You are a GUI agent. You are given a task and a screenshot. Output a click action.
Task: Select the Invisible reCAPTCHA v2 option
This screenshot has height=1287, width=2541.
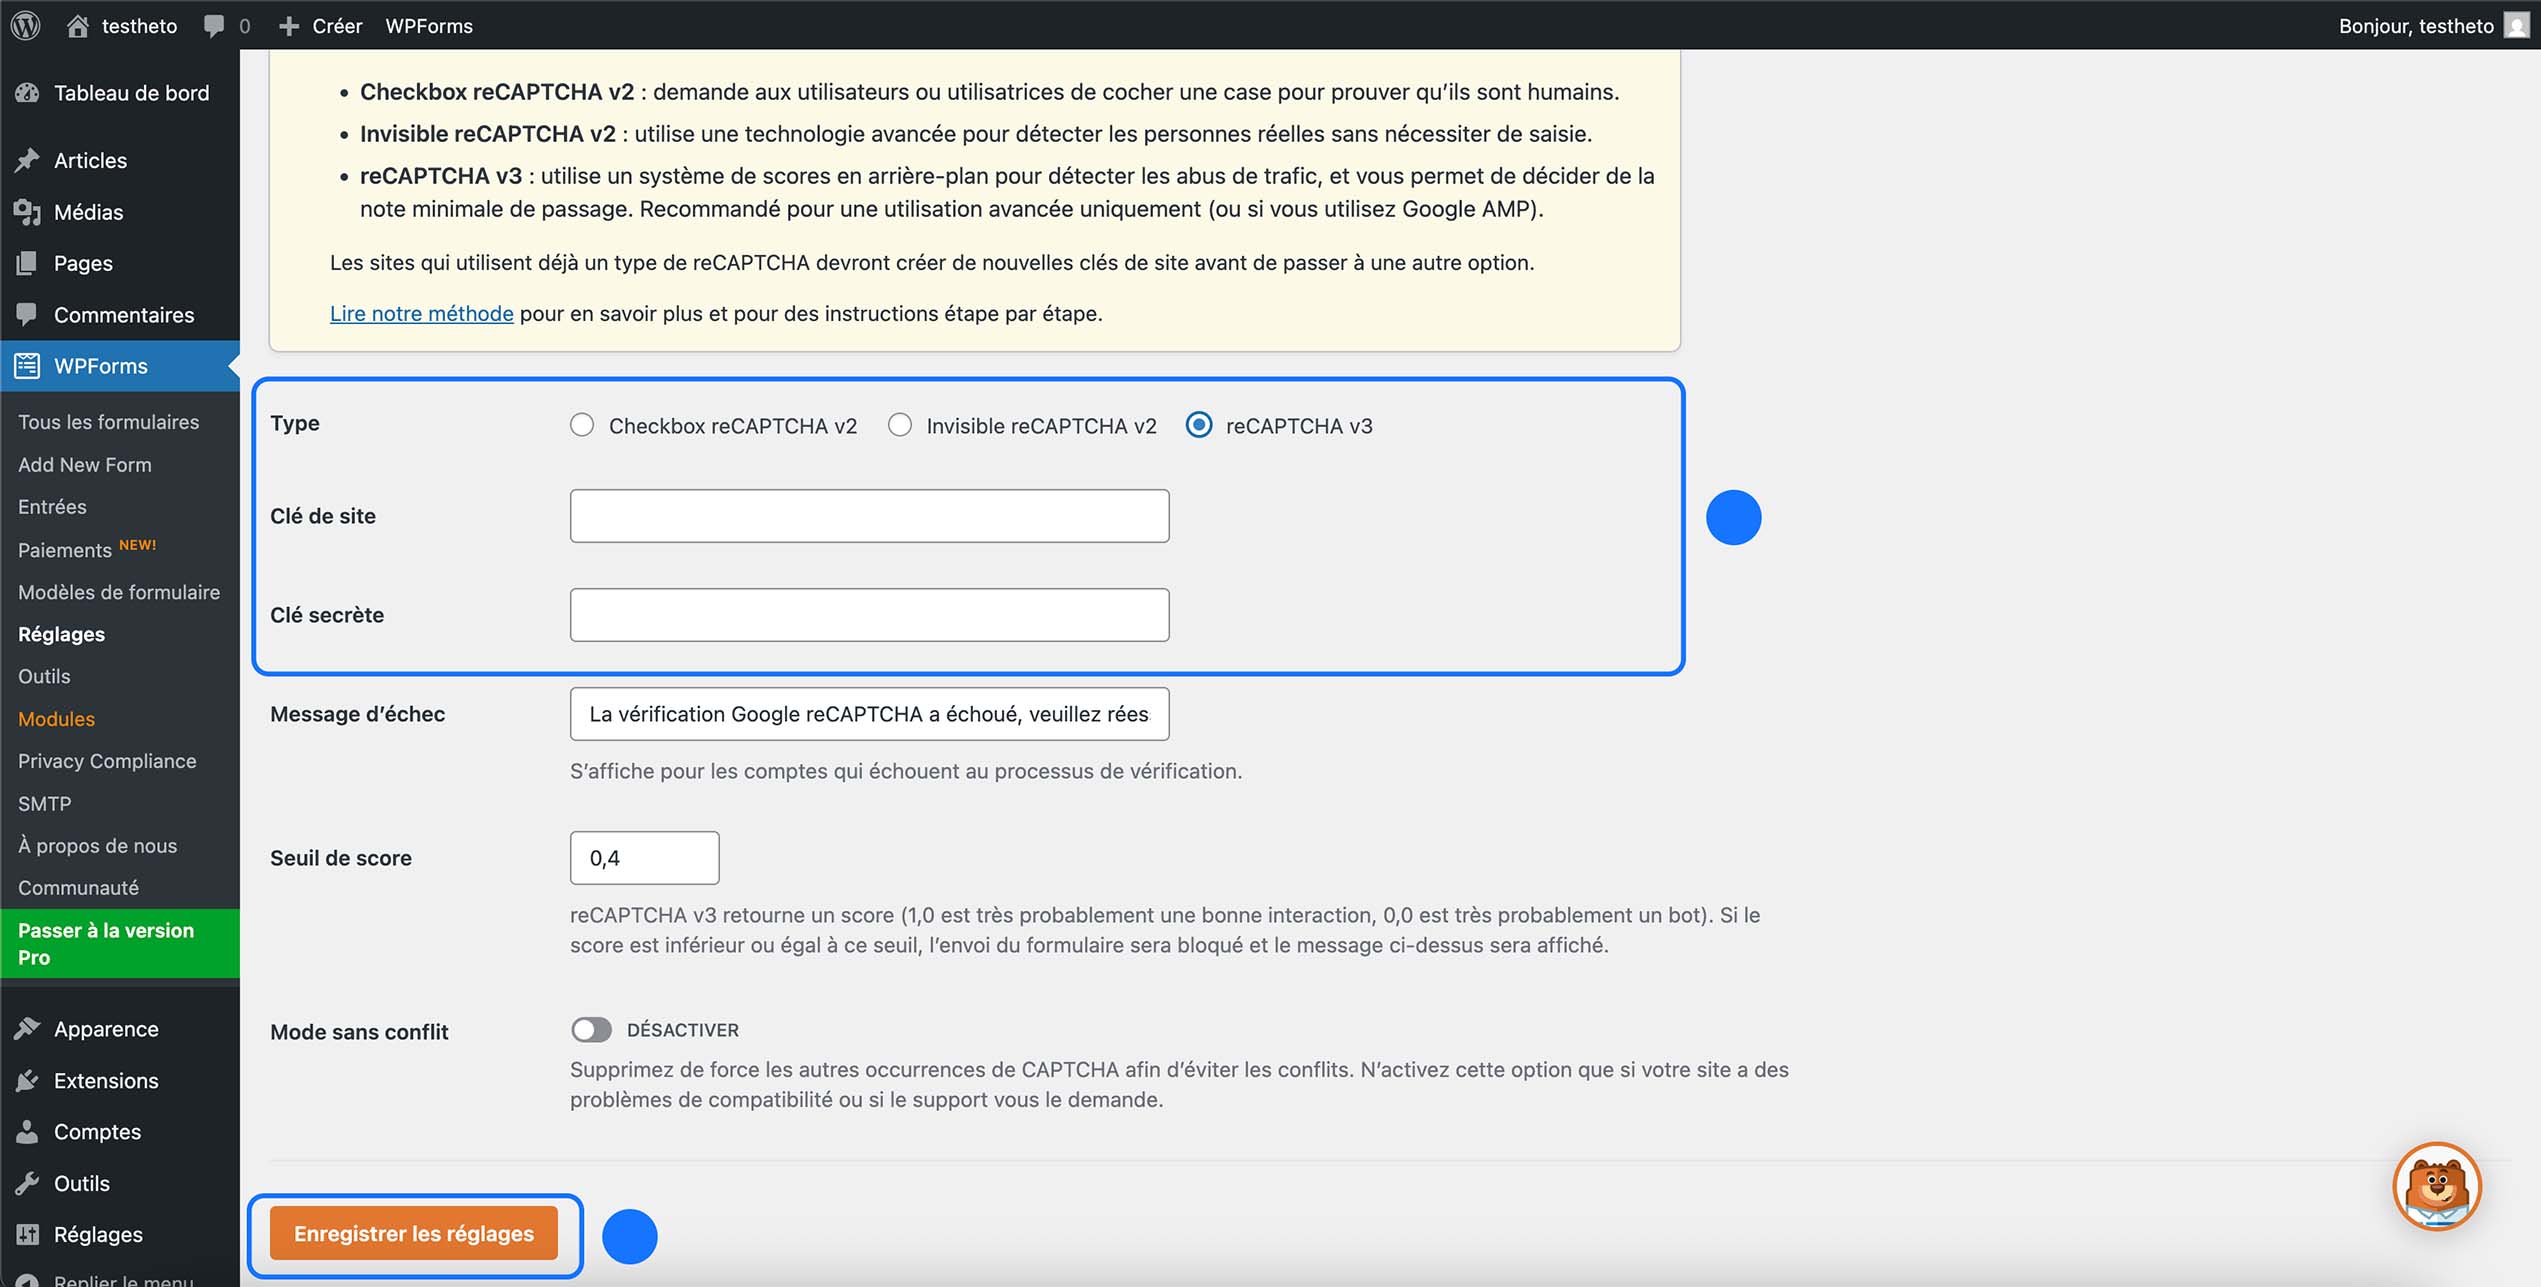(x=899, y=425)
